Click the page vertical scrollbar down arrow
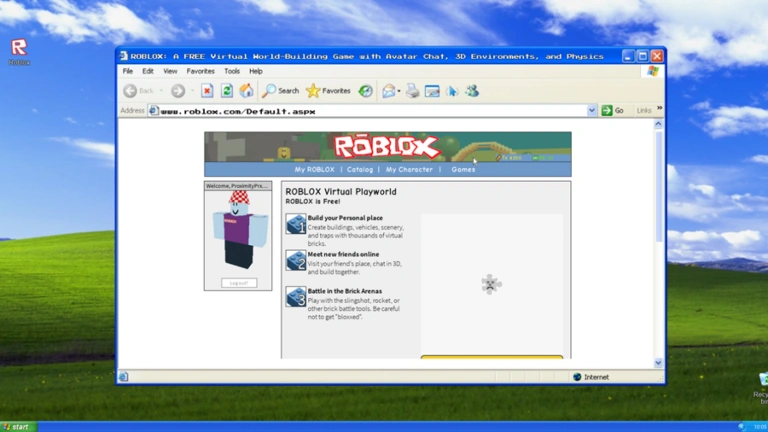Image resolution: width=768 pixels, height=432 pixels. tap(658, 363)
